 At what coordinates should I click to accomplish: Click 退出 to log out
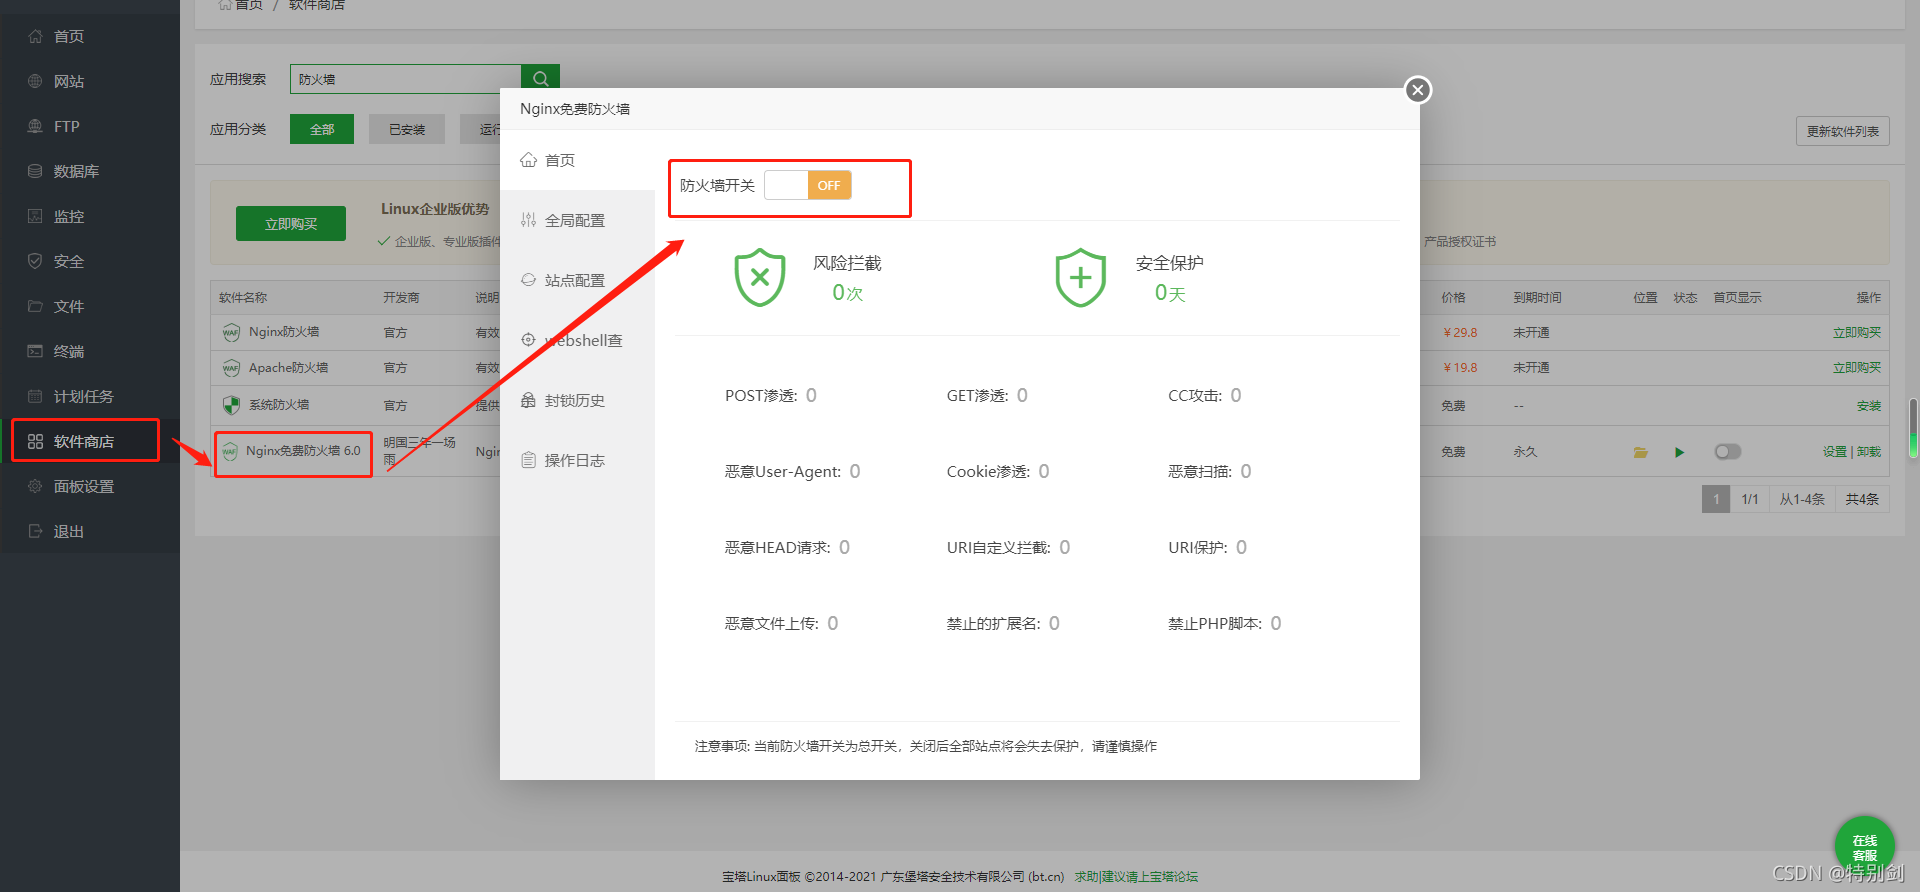[x=90, y=531]
